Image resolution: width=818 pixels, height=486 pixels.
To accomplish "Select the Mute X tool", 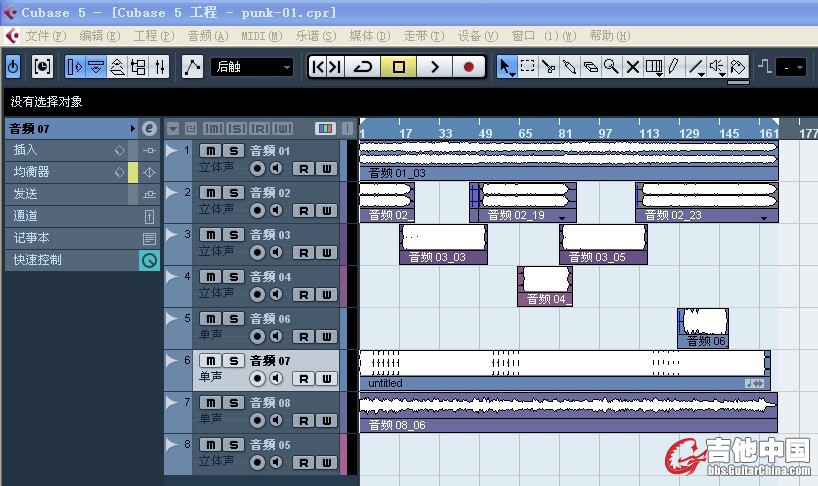I will pyautogui.click(x=632, y=67).
